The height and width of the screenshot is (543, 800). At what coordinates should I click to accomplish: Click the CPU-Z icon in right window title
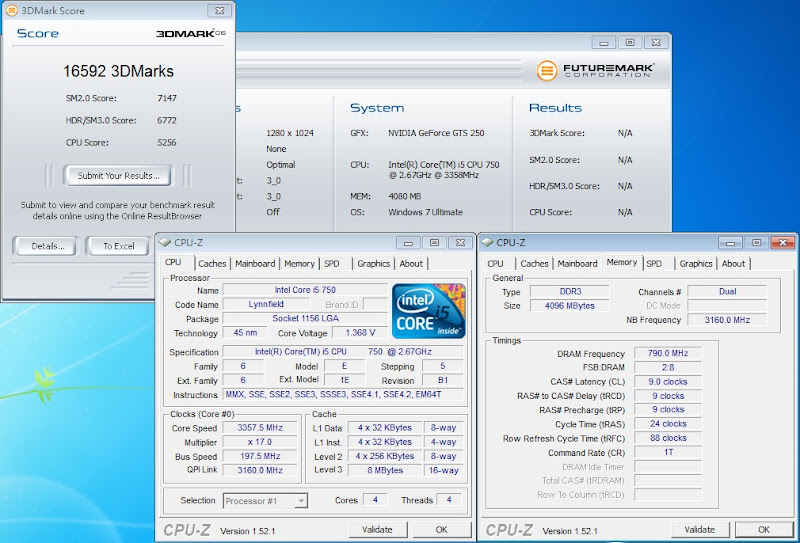click(487, 242)
